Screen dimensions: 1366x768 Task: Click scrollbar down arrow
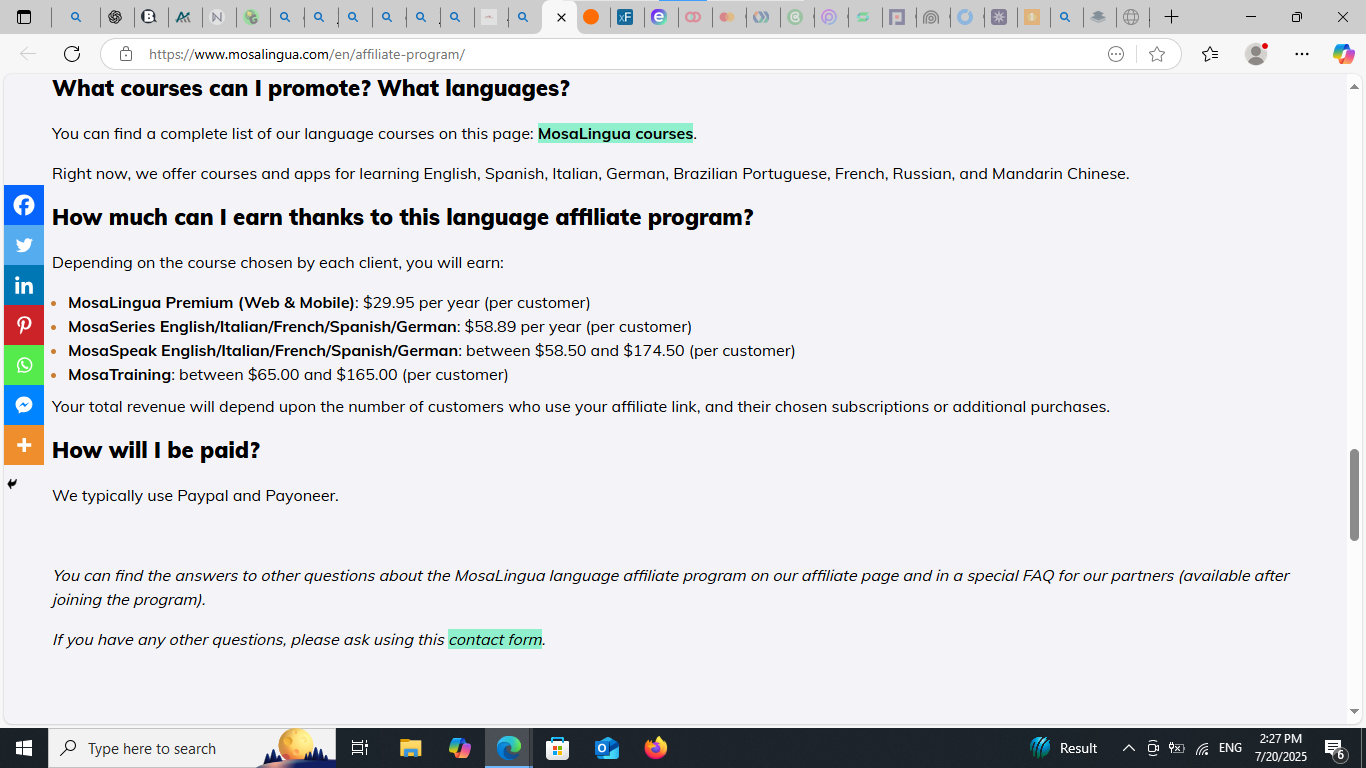tap(1355, 712)
